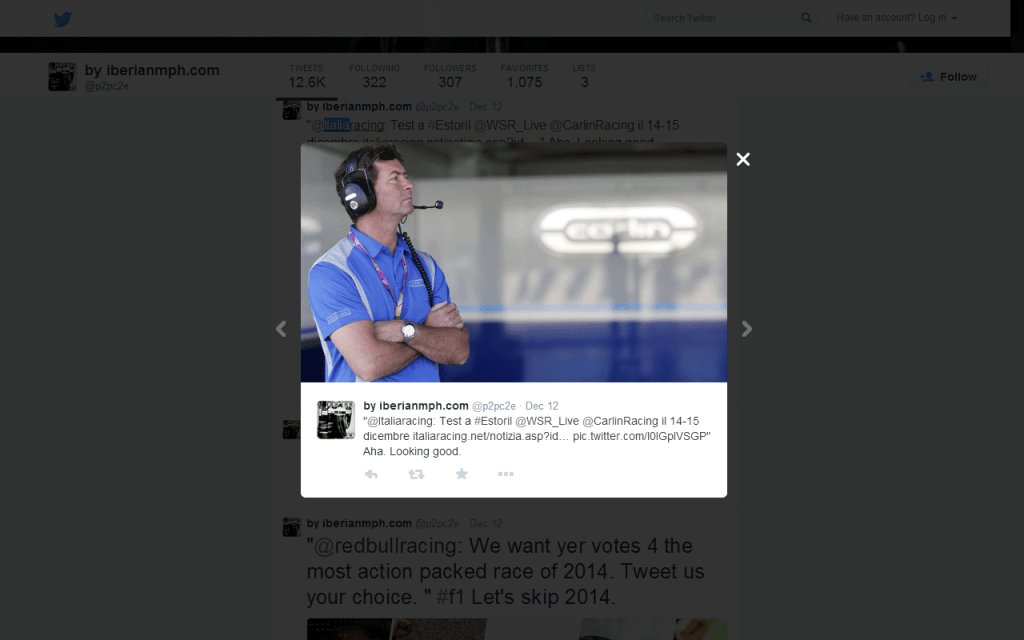Screen dimensions: 1024x640
Task: Click the search magnifier icon
Action: coord(806,18)
